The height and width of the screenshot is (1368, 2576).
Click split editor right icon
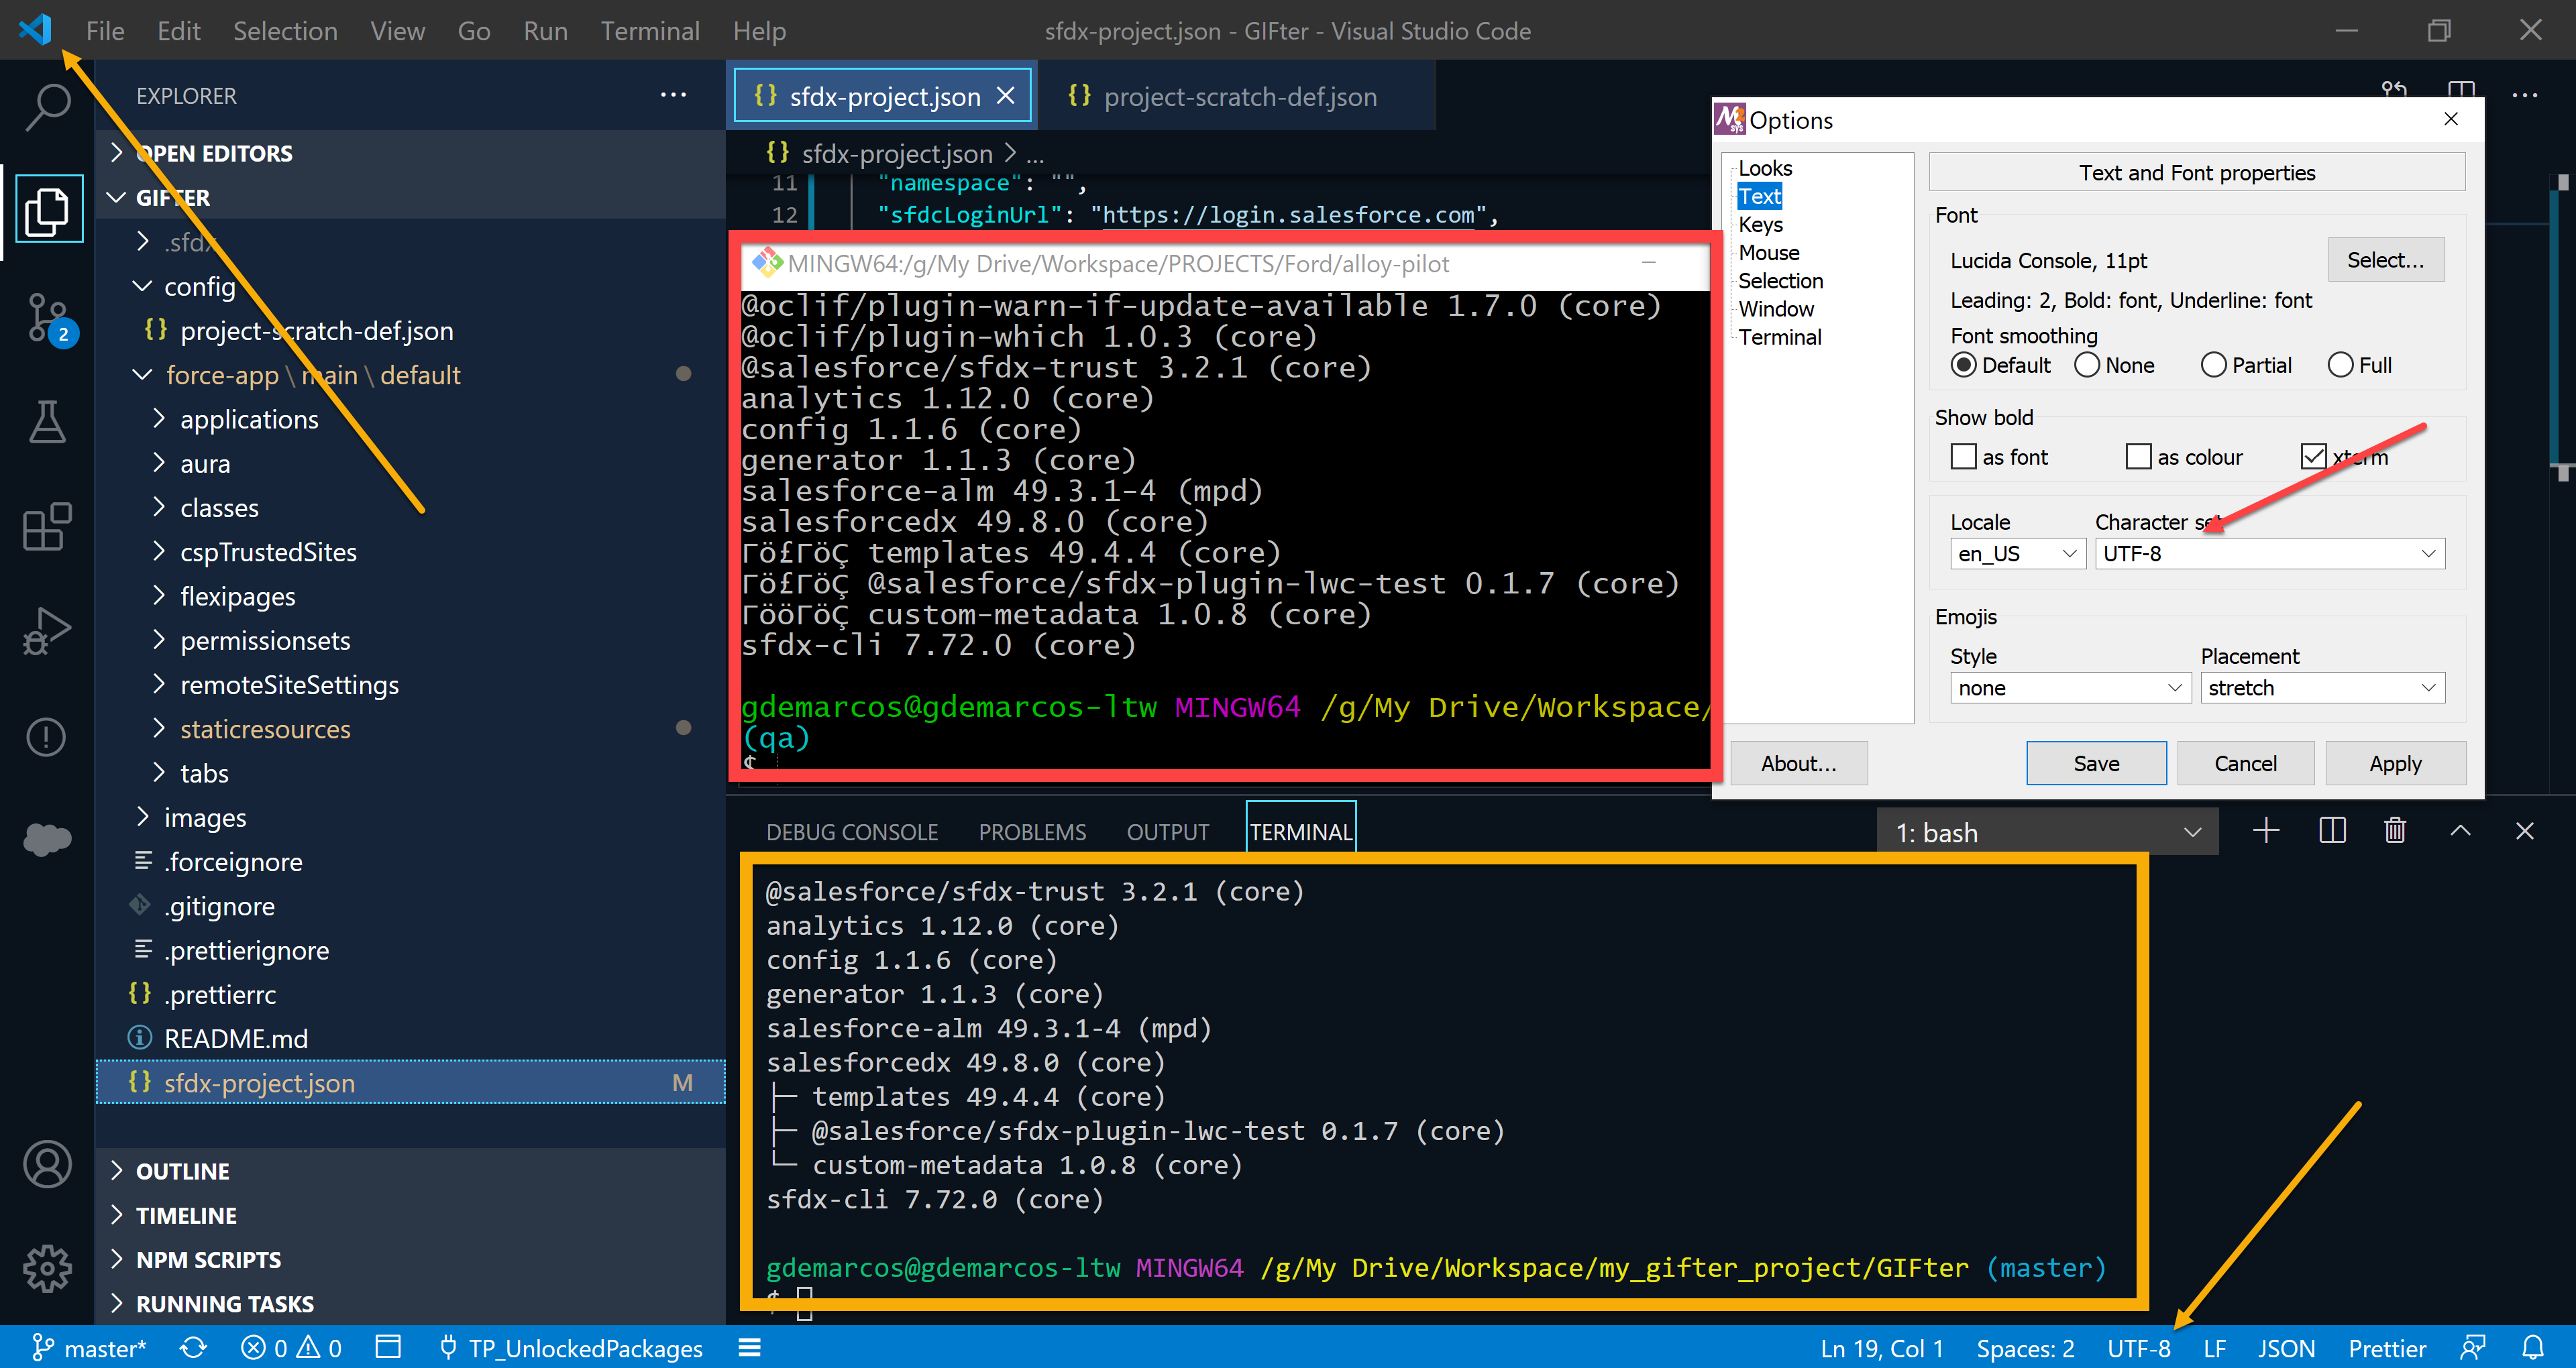2461,90
